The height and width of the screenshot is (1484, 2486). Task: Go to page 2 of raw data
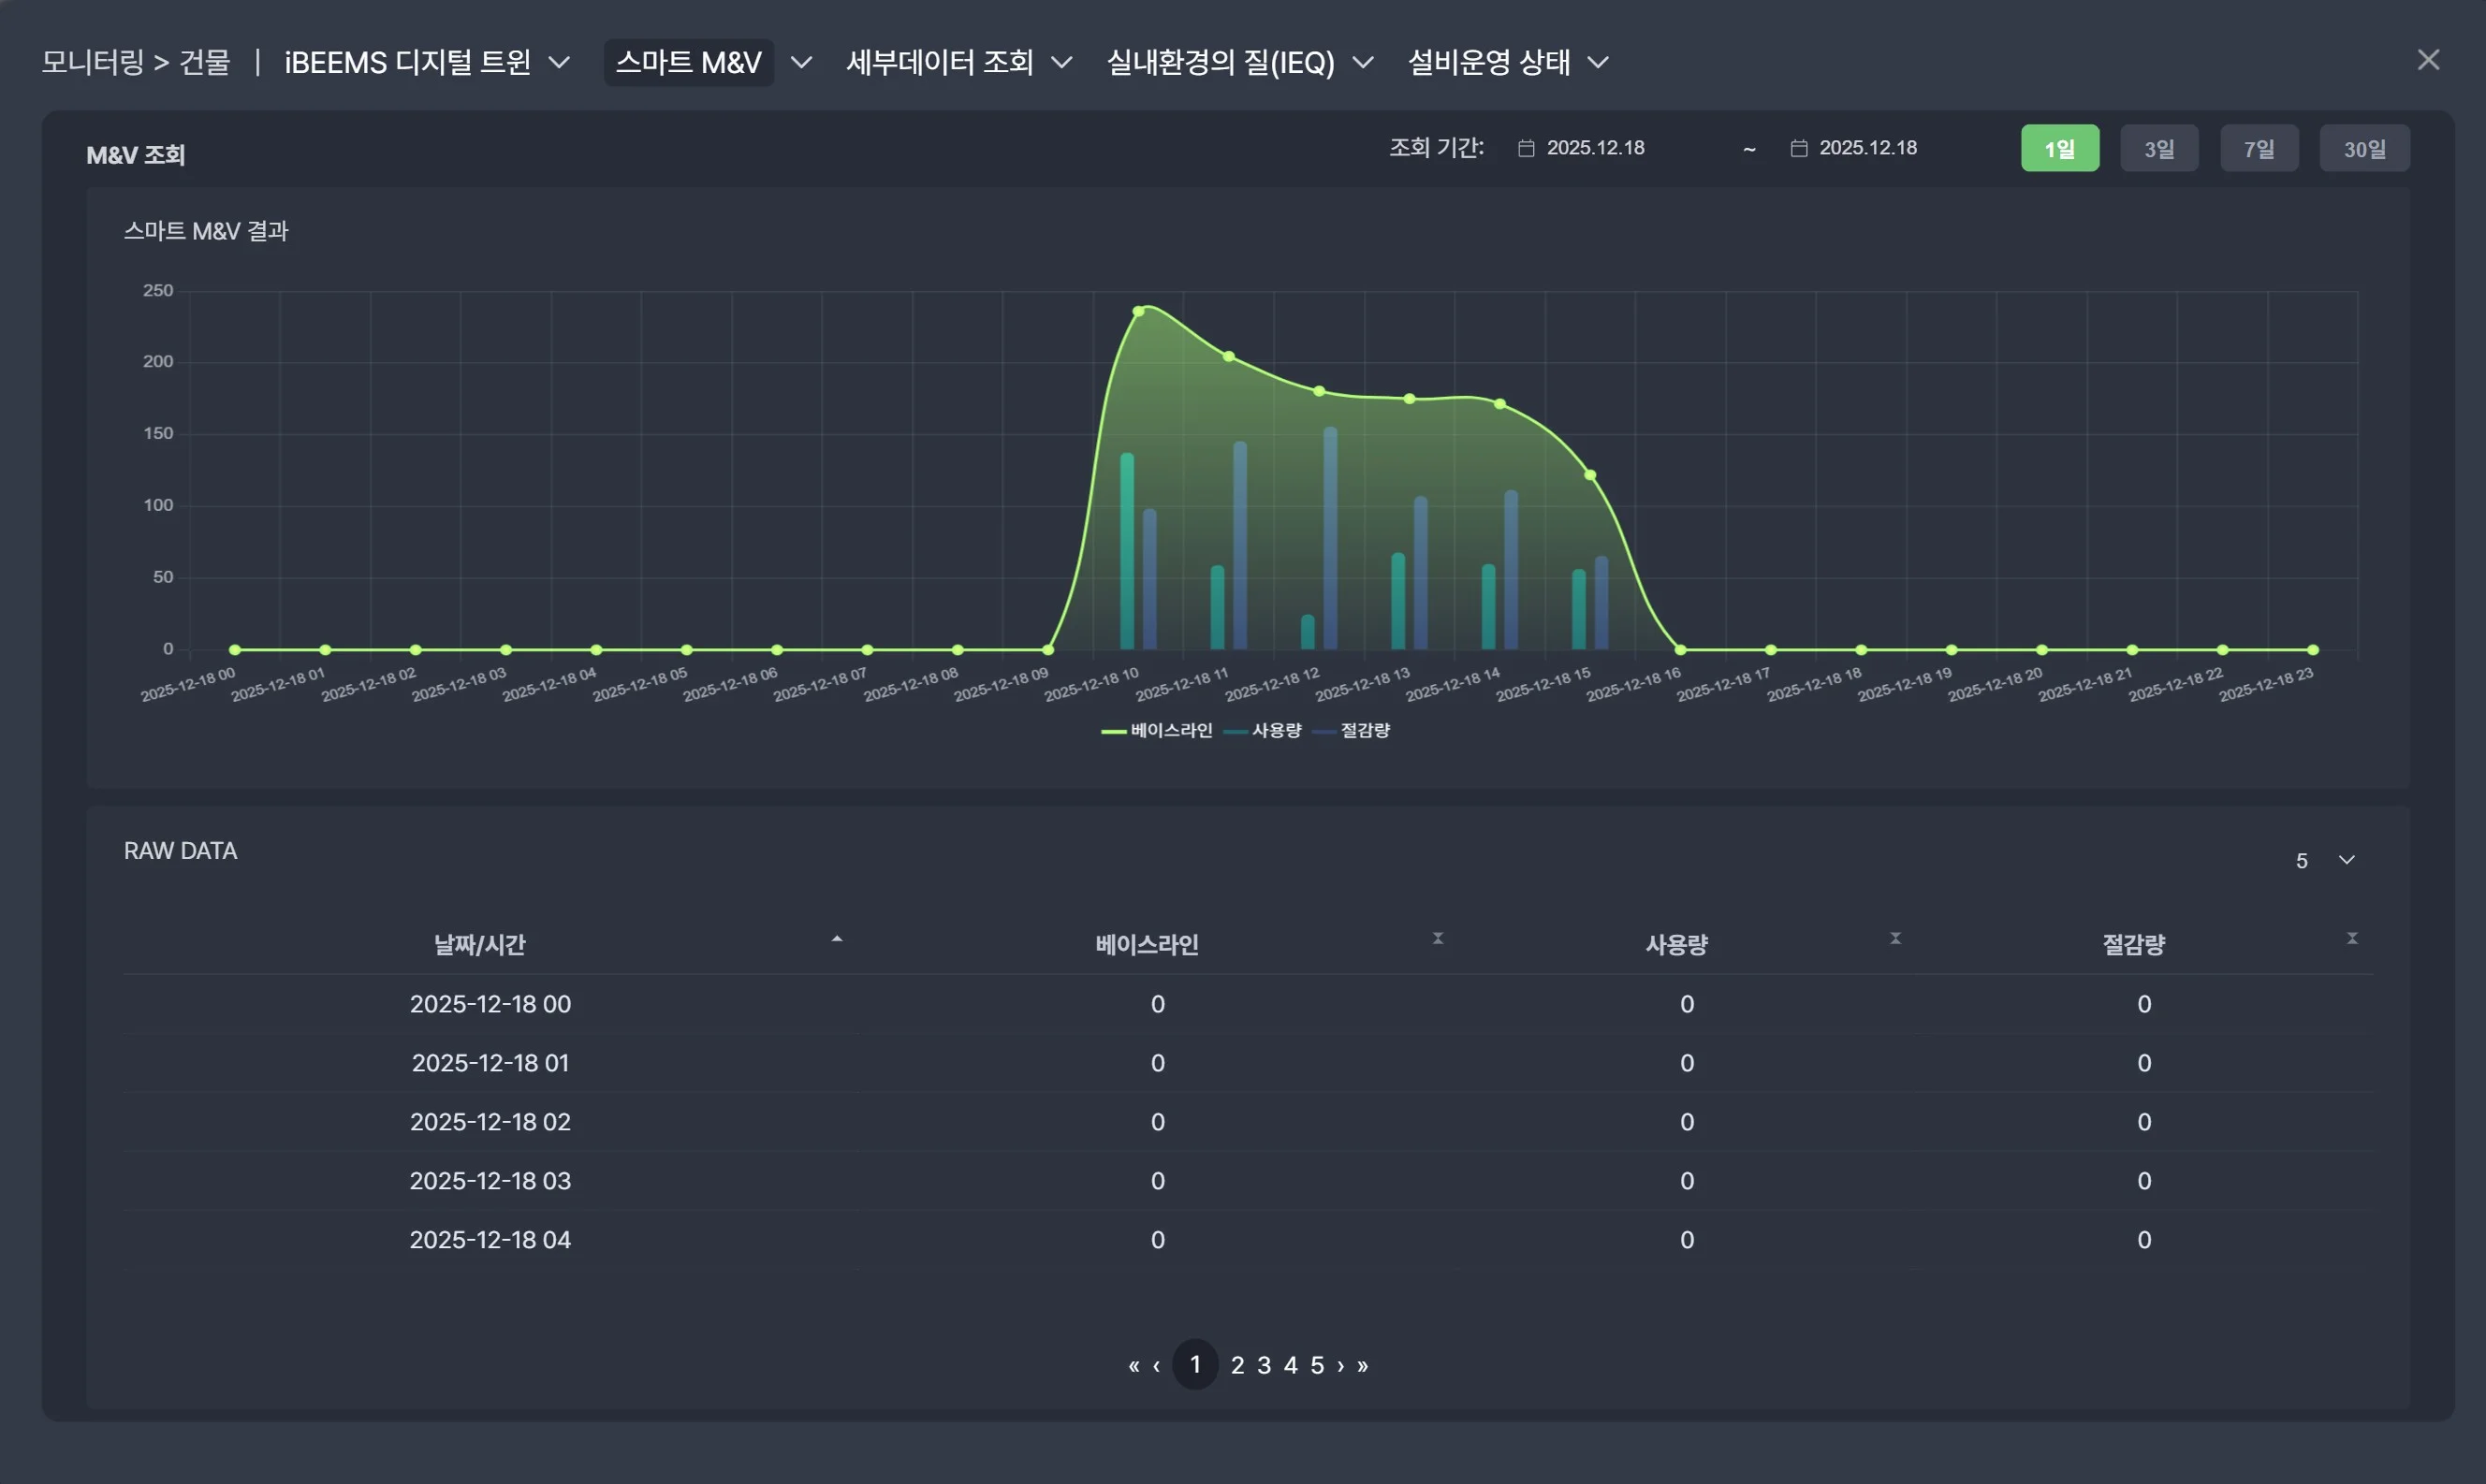tap(1237, 1365)
